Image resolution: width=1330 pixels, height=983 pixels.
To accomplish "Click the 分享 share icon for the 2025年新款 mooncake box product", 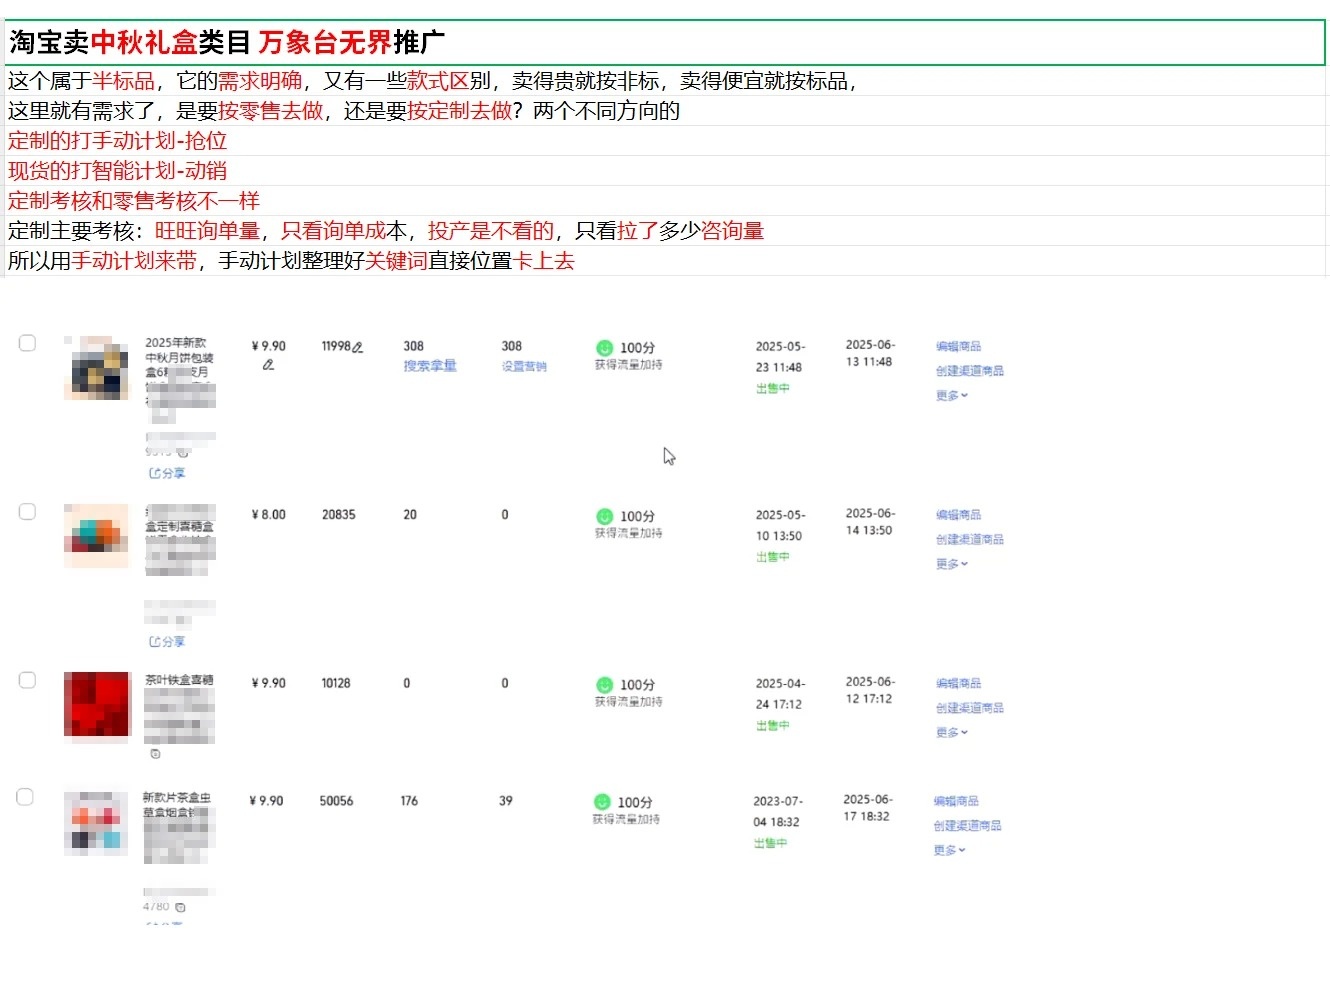I will click(x=167, y=473).
